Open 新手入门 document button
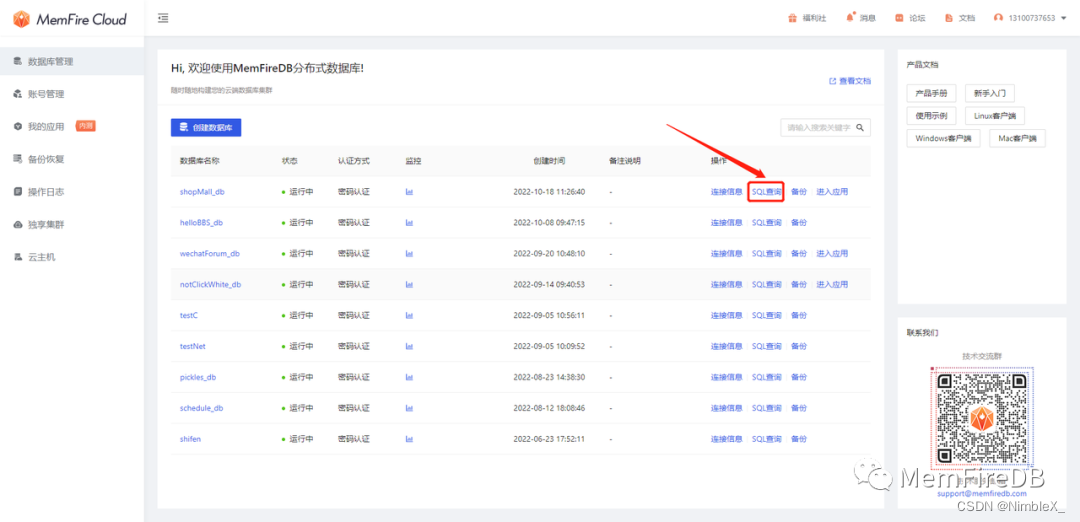This screenshot has height=522, width=1080. [989, 93]
